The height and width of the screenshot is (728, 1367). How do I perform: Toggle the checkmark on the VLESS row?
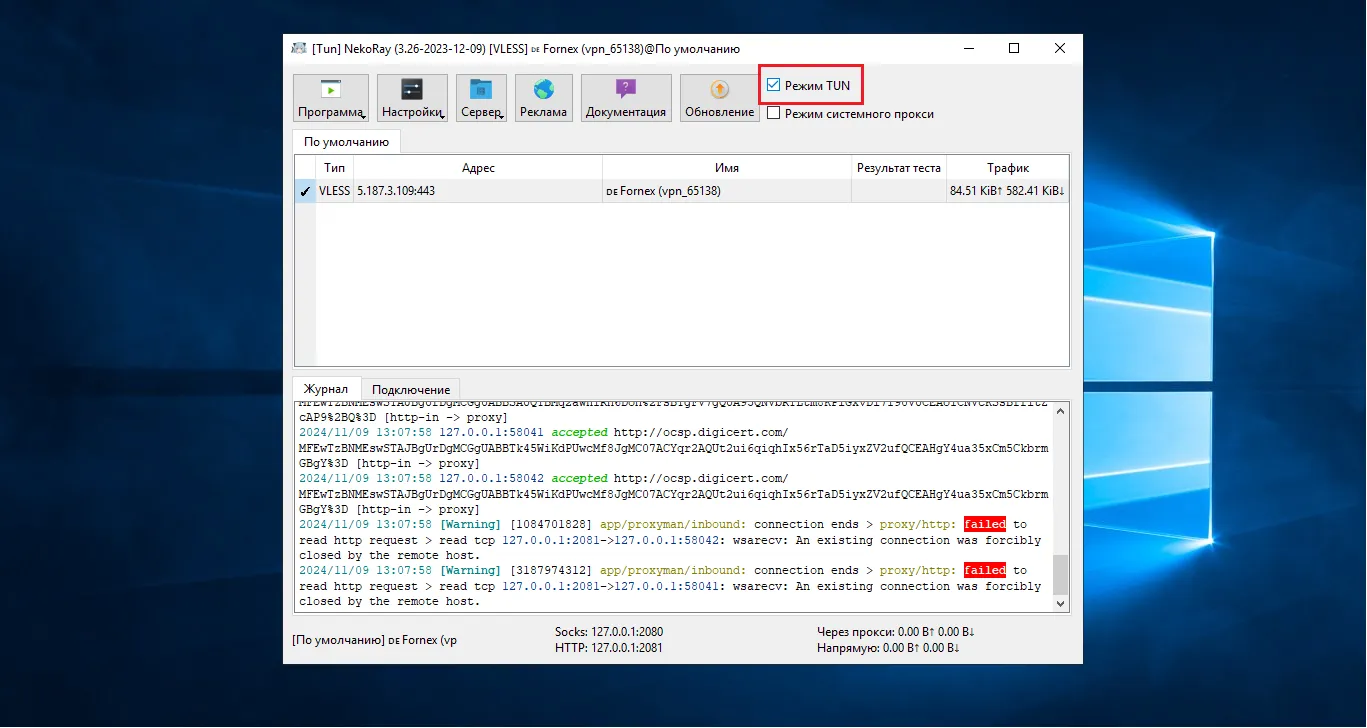point(305,191)
